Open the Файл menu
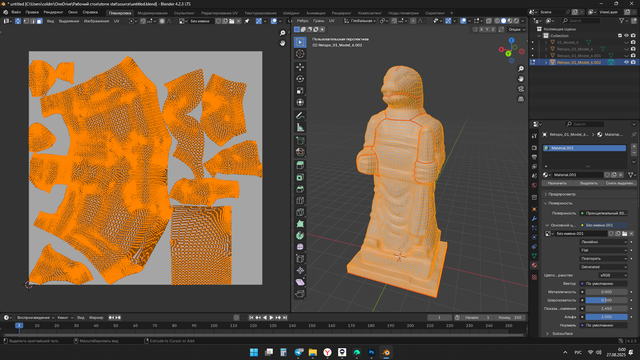640x360 pixels. click(16, 12)
